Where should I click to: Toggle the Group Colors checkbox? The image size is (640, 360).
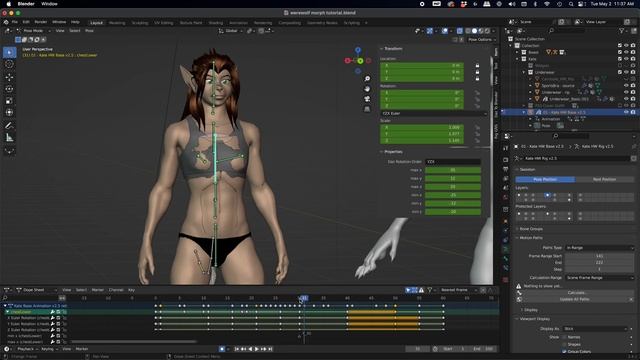pyautogui.click(x=564, y=351)
